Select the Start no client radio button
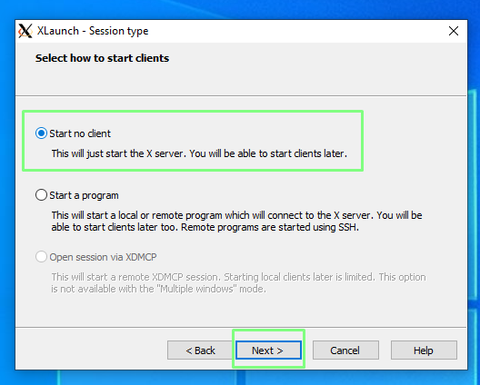The image size is (480, 385). [x=41, y=133]
